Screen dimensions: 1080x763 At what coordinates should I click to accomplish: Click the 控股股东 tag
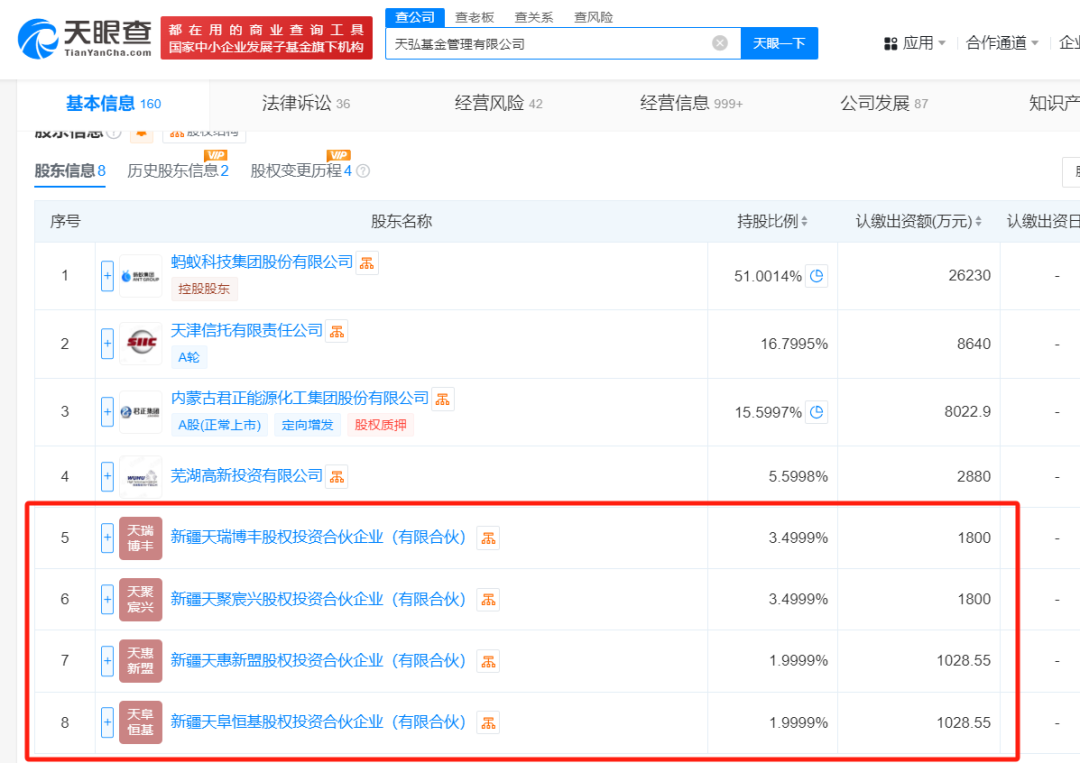(204, 289)
